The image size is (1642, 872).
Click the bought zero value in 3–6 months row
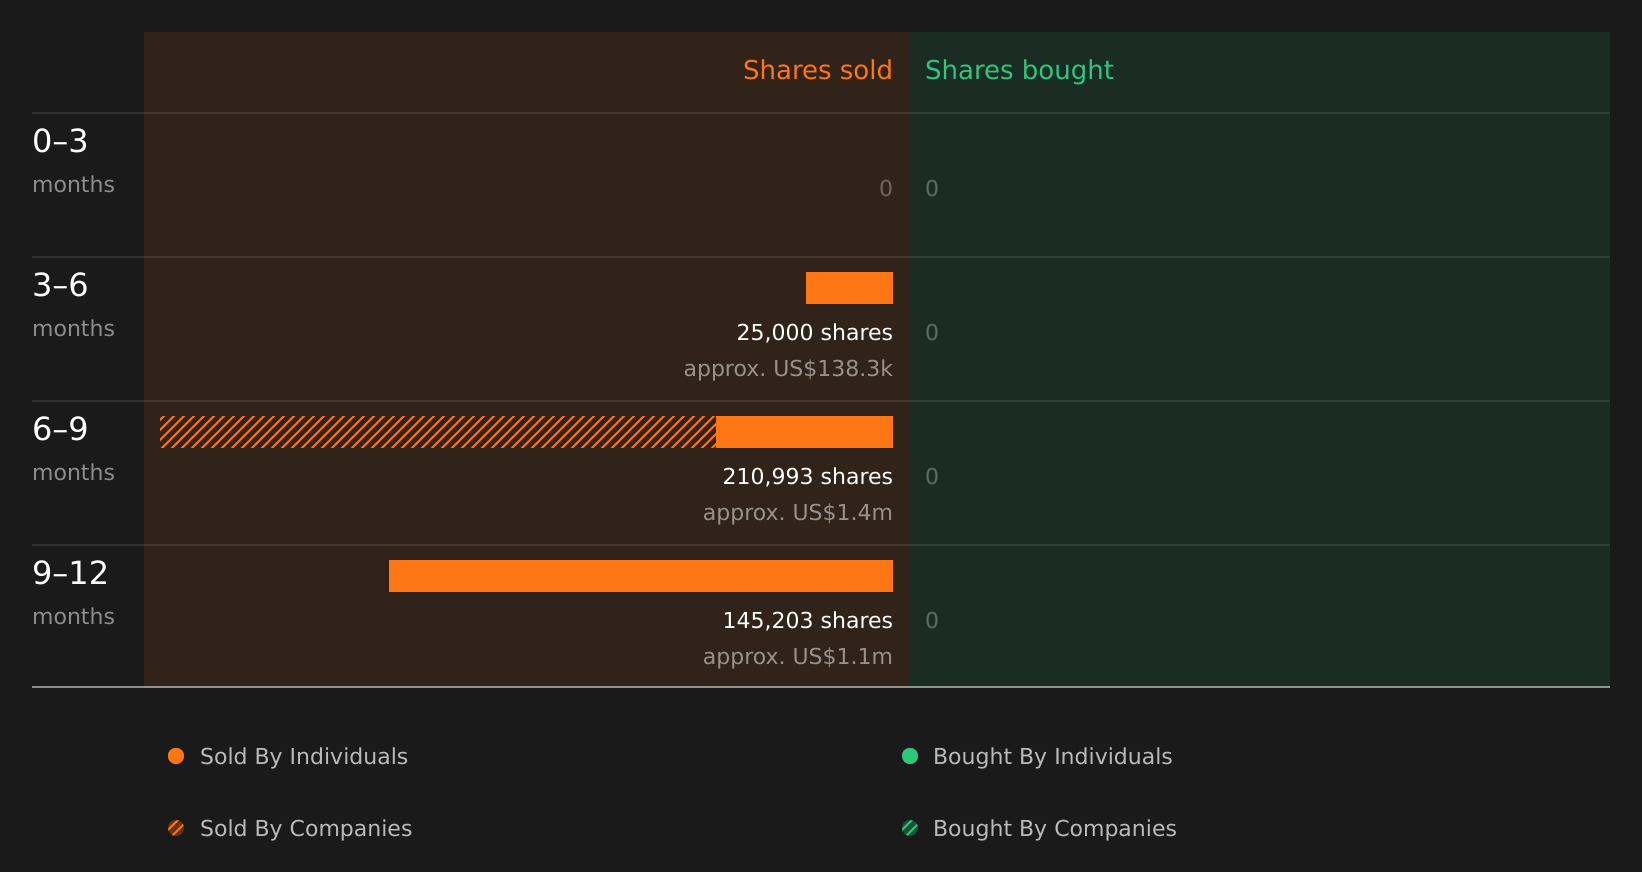click(932, 333)
